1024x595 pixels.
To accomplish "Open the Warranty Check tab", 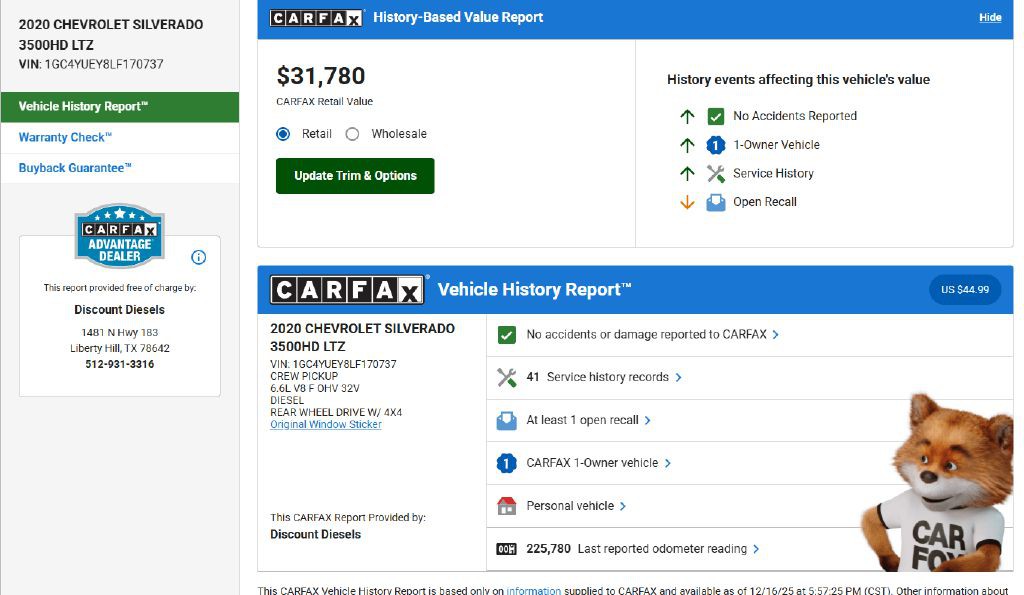I will tap(65, 138).
